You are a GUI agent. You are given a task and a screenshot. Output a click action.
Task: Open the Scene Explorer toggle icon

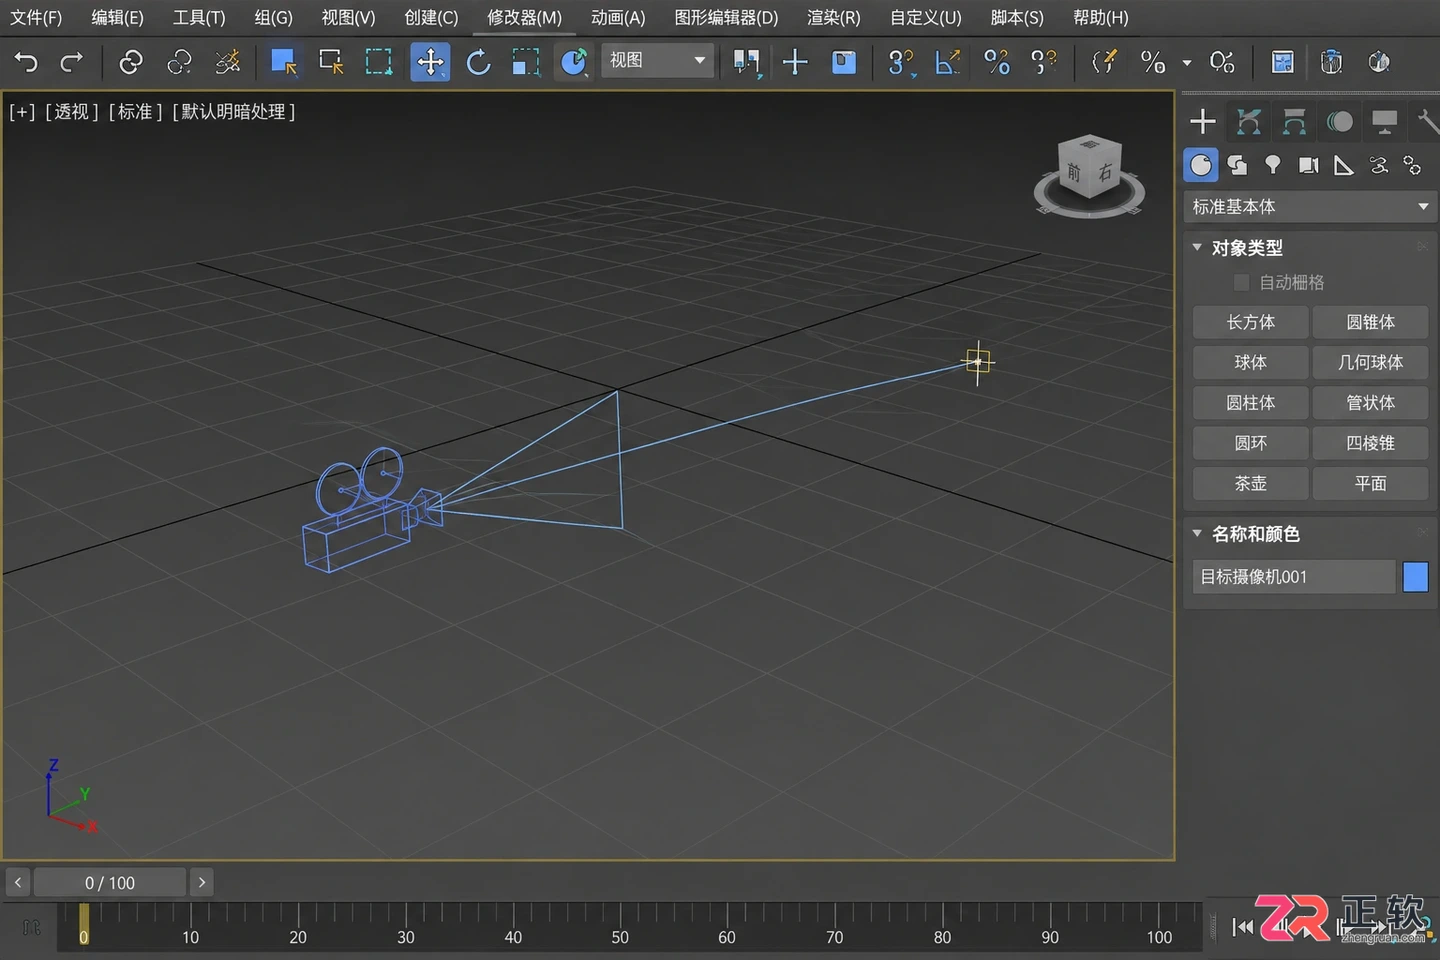(1282, 62)
